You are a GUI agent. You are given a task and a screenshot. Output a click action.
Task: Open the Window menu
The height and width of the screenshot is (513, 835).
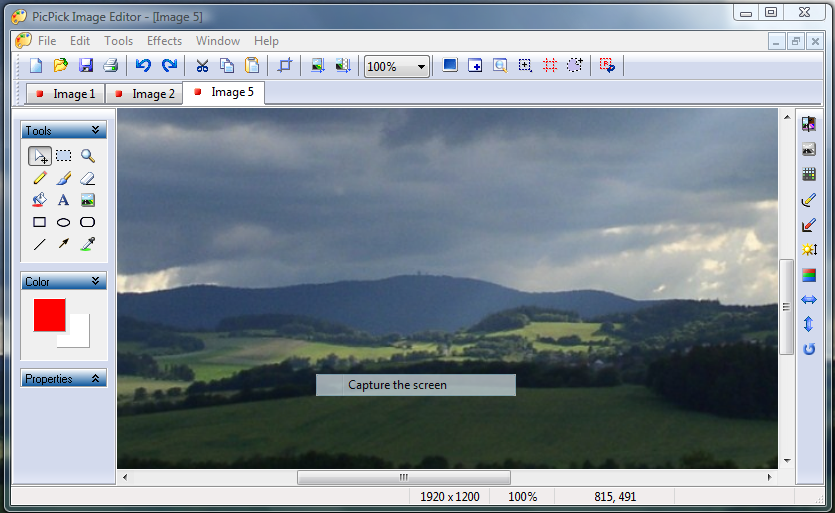point(218,41)
